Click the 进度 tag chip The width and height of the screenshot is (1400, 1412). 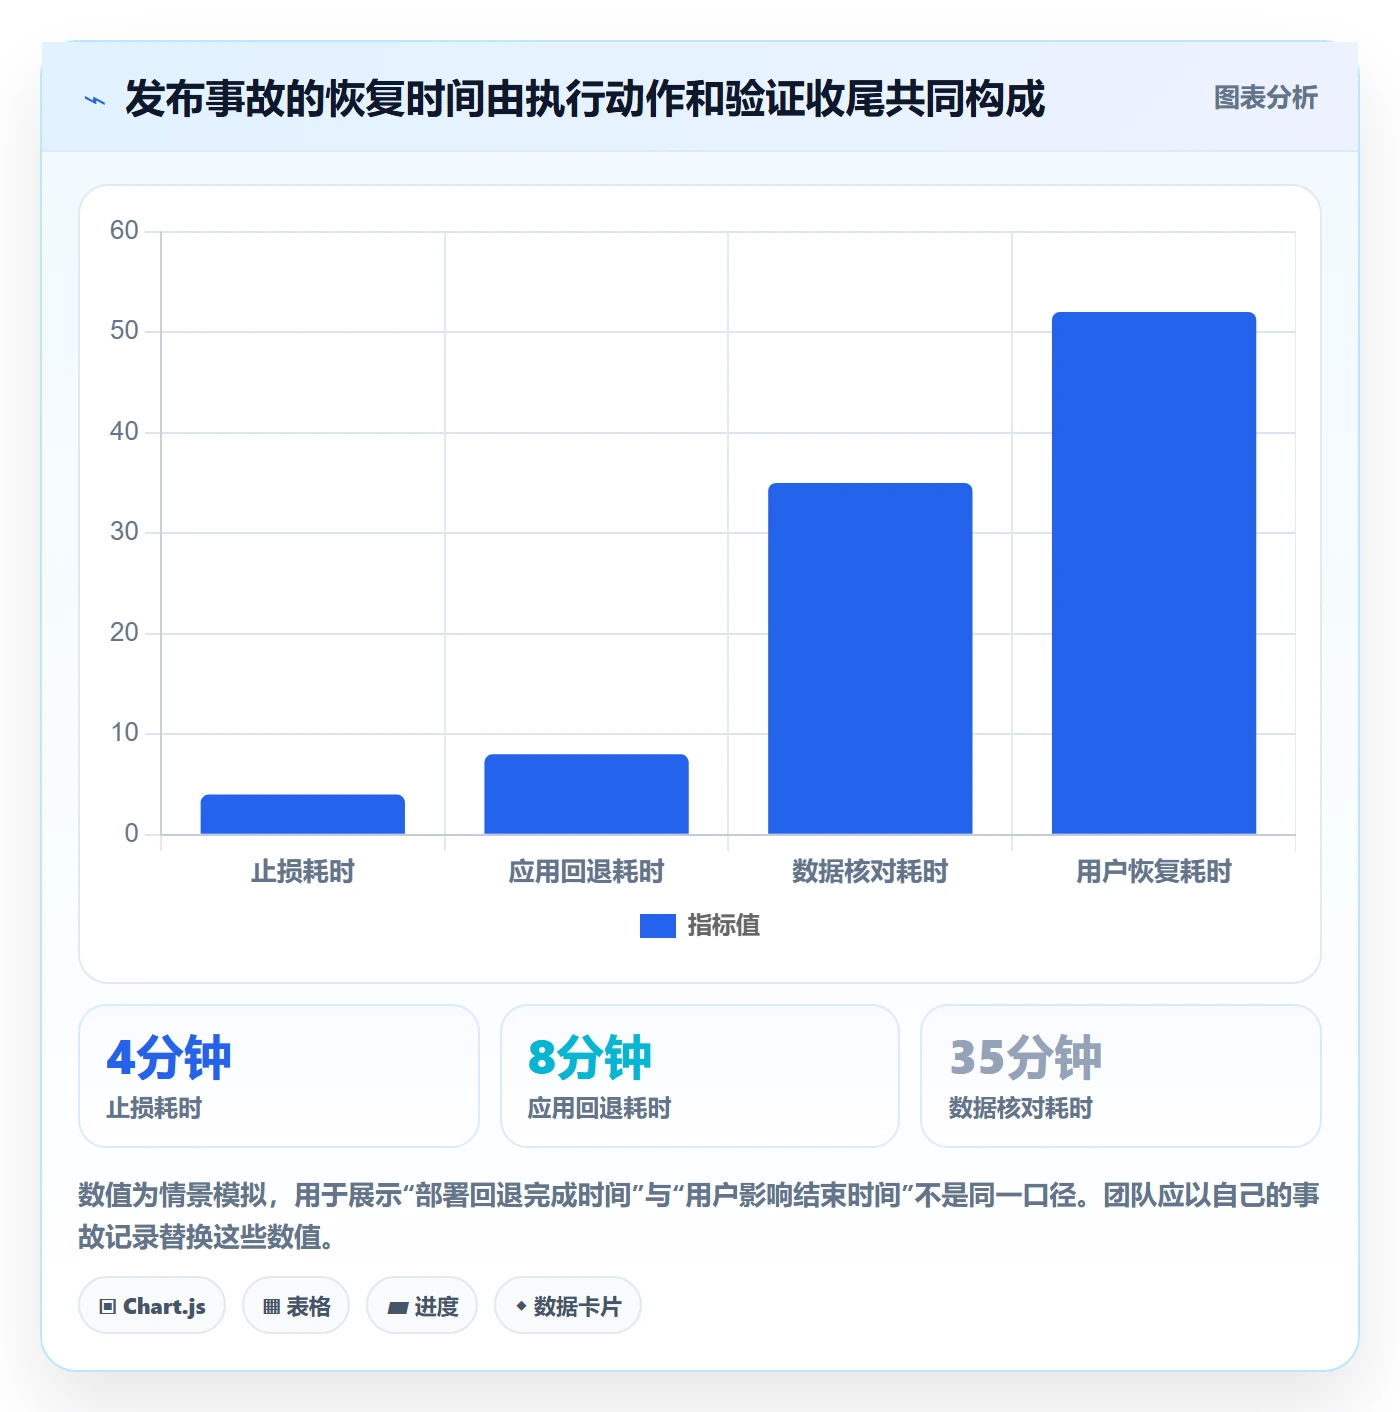click(422, 1305)
